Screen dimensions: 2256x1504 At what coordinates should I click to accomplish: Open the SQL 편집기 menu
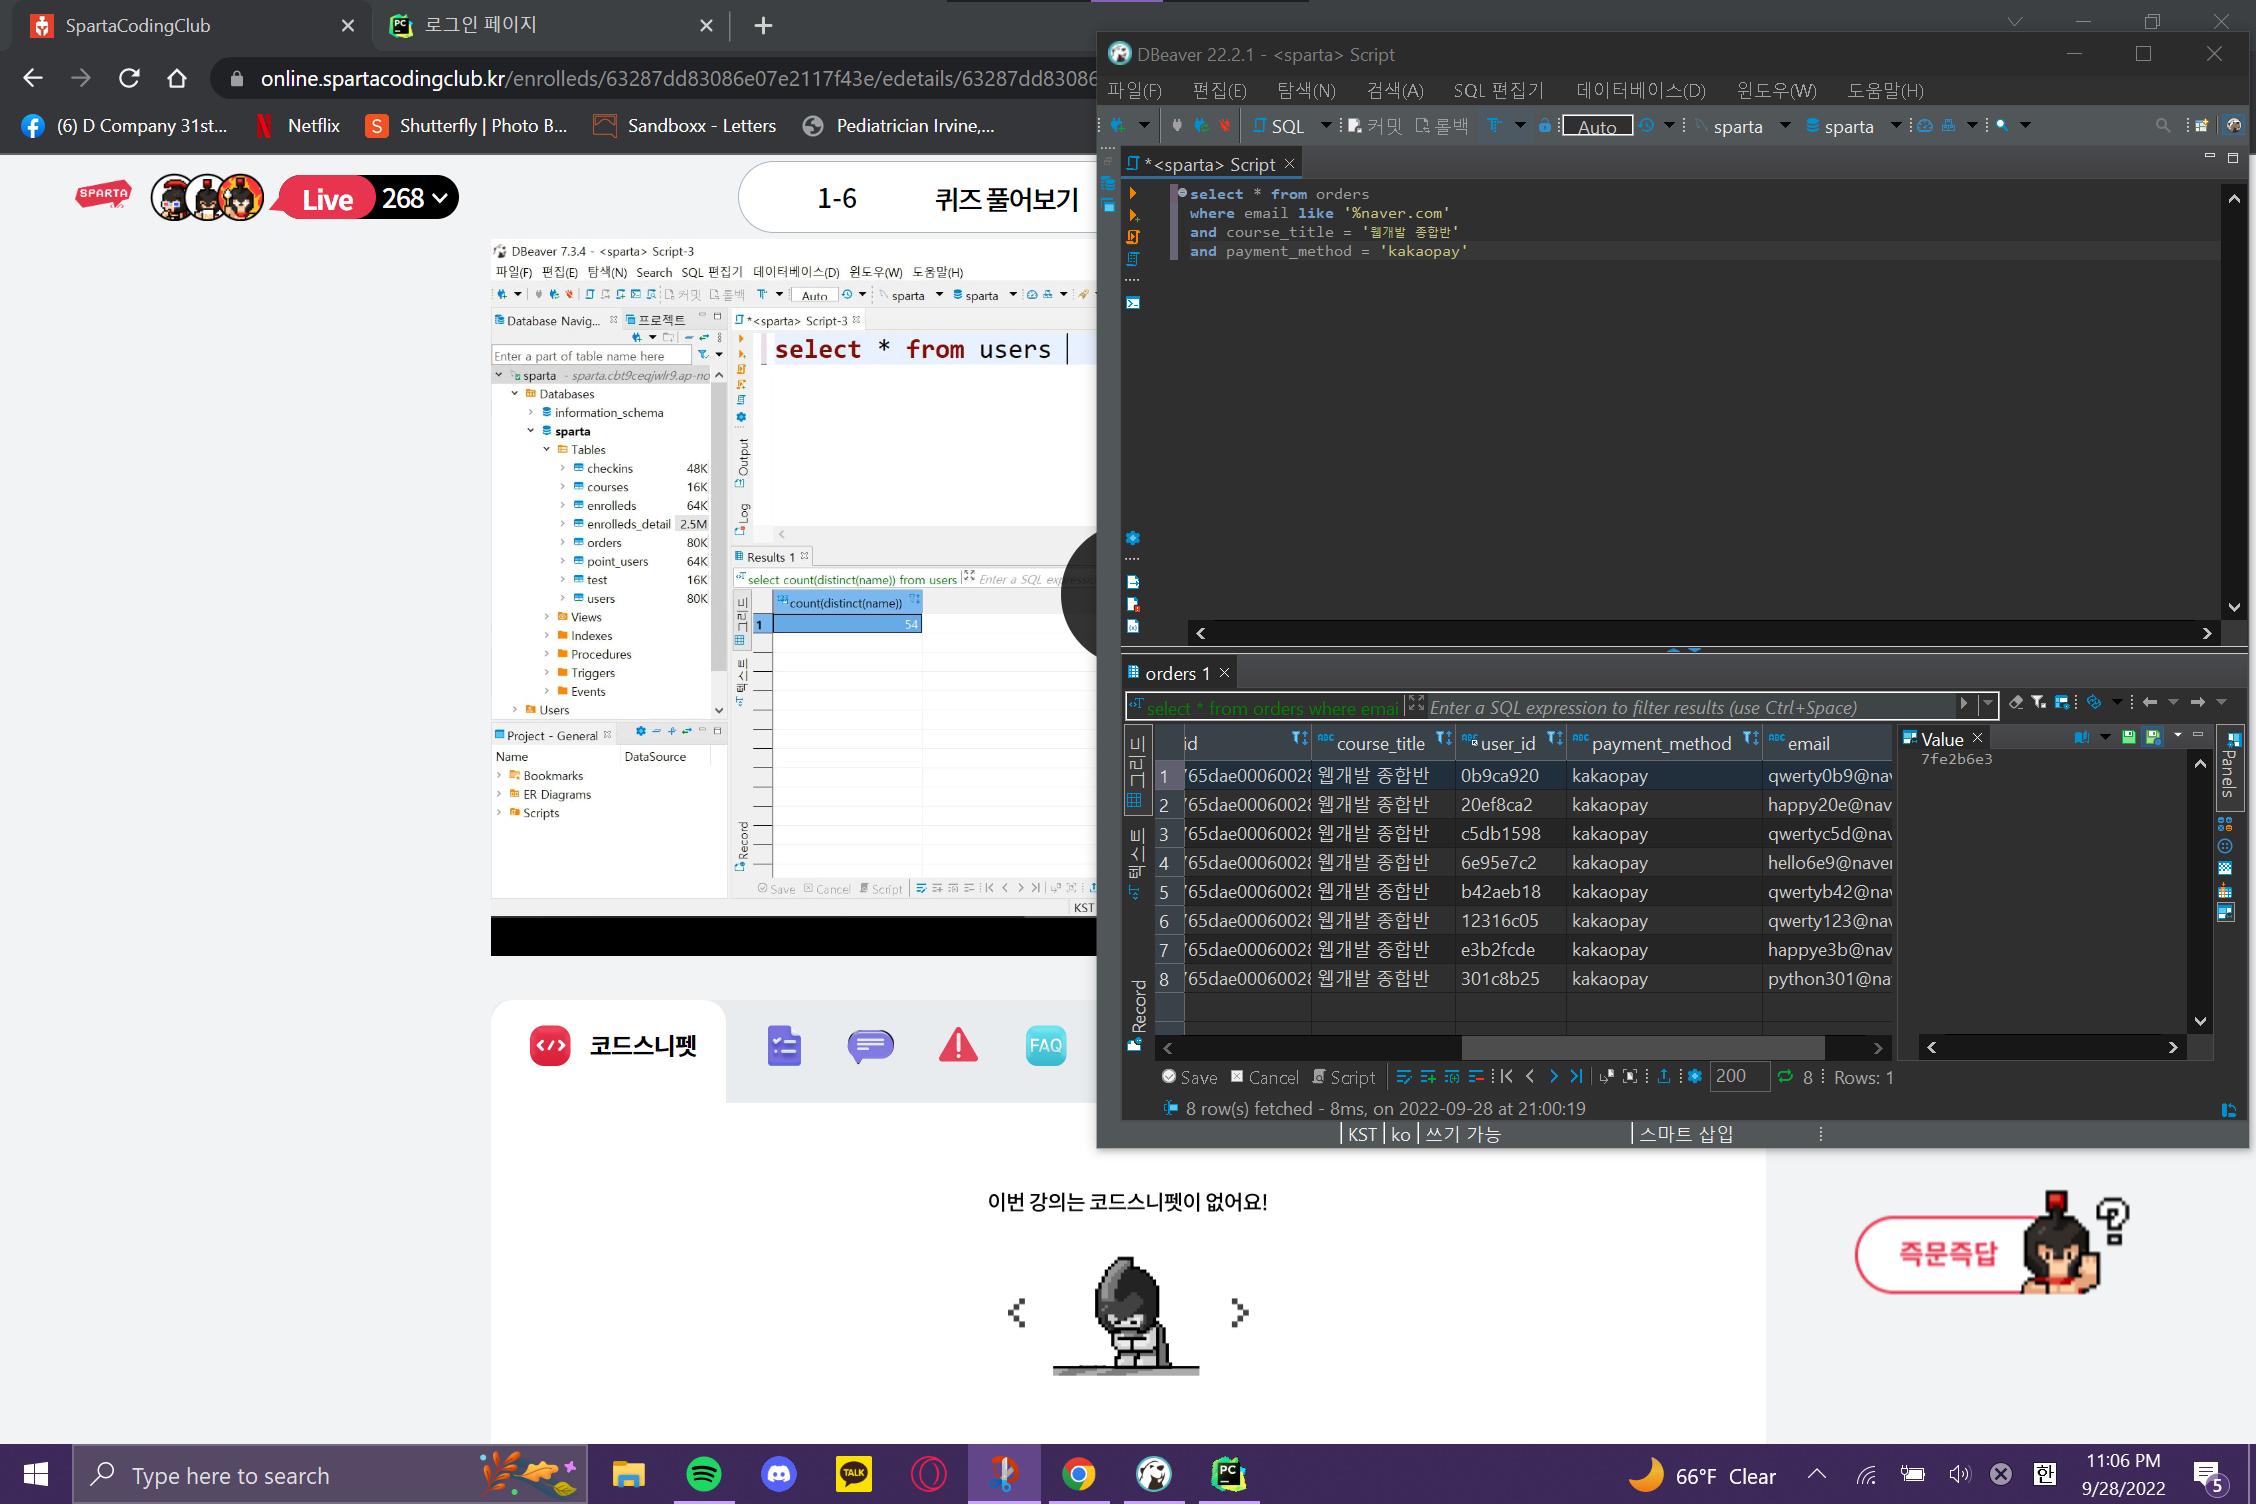pyautogui.click(x=1498, y=91)
